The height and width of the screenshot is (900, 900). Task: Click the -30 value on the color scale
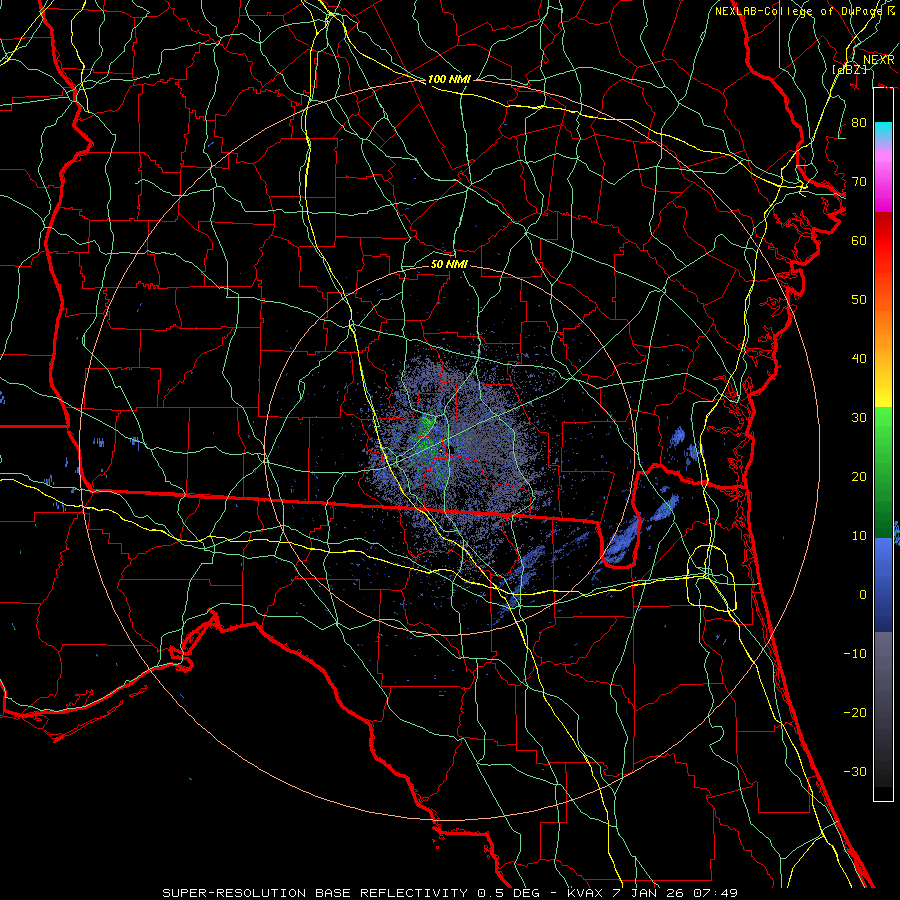pos(855,771)
